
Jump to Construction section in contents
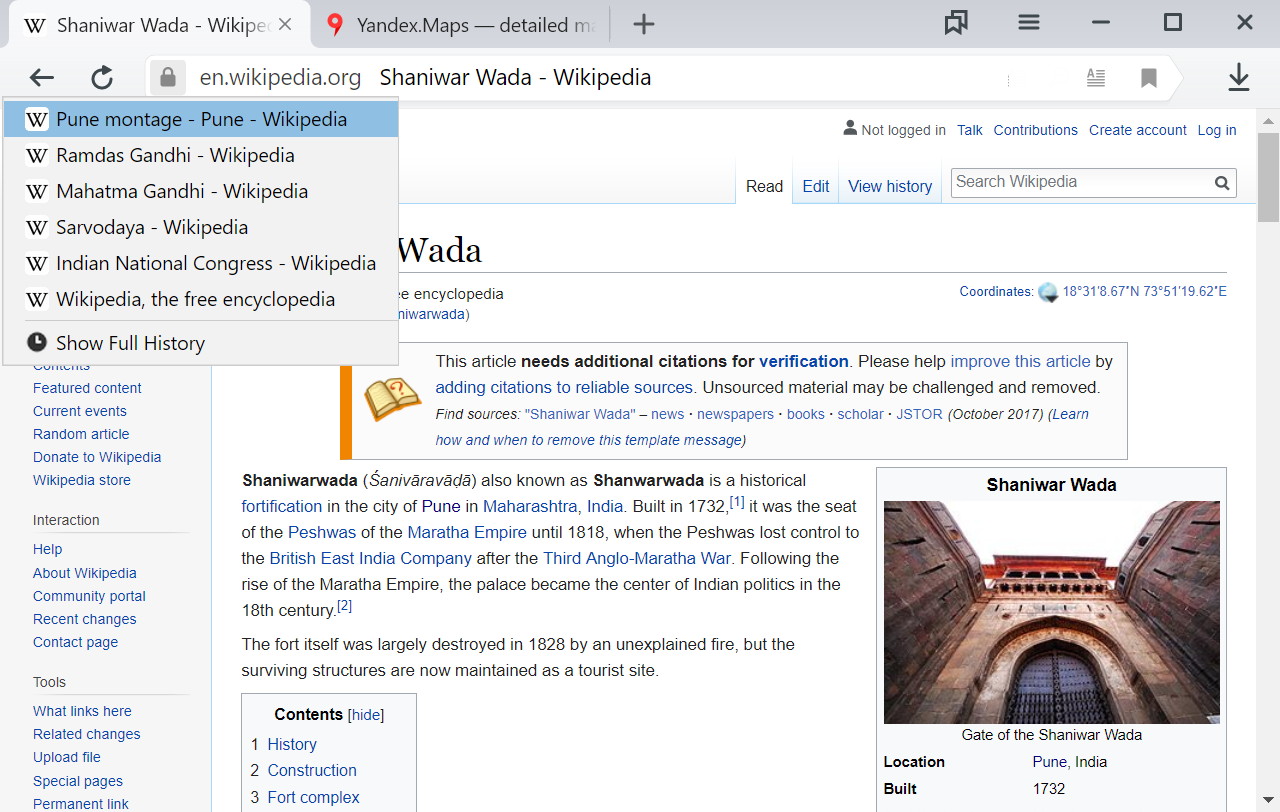click(312, 770)
